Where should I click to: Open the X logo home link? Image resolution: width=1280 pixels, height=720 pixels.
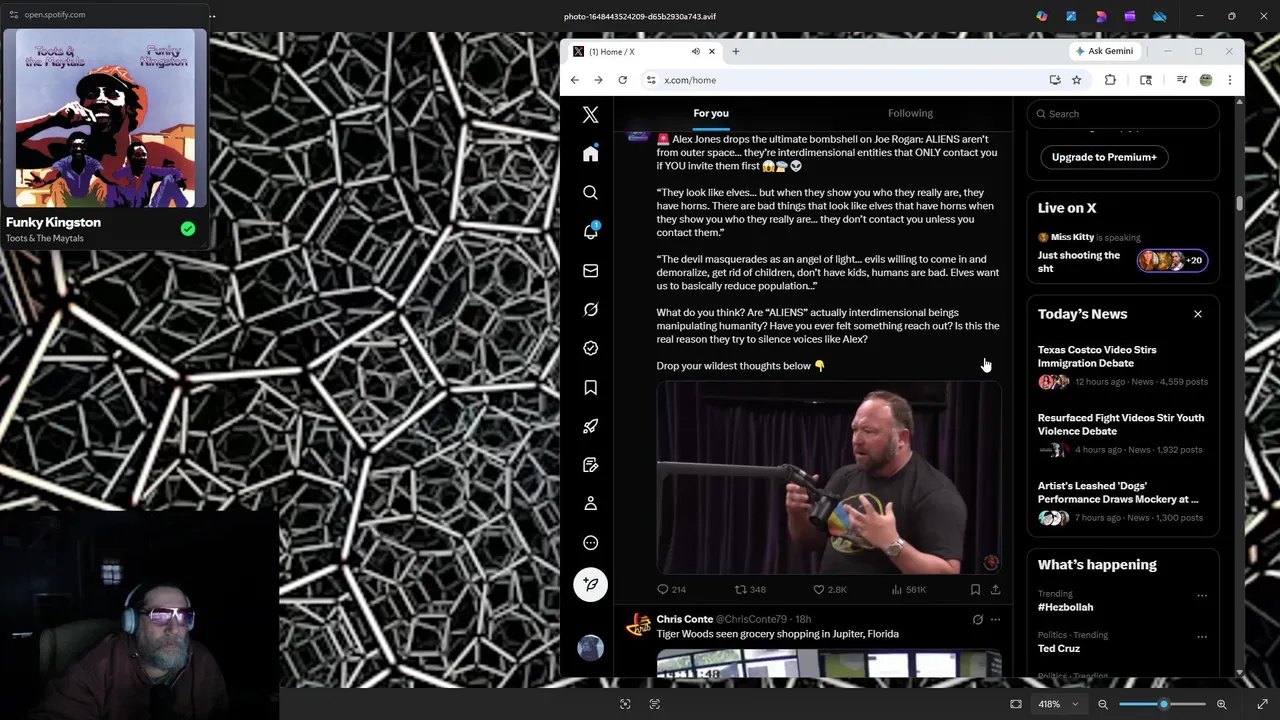pos(590,115)
